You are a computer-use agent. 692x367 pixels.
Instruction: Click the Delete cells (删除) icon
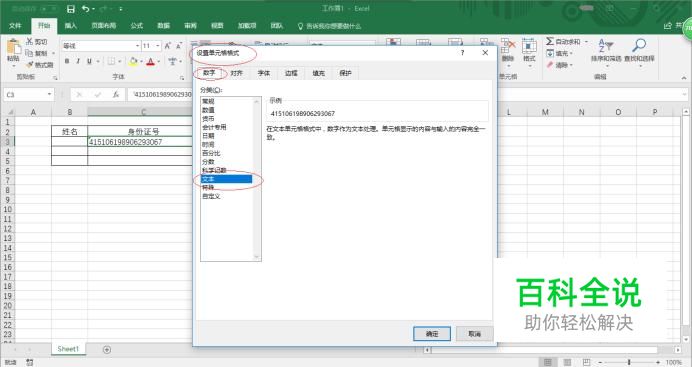coord(508,46)
